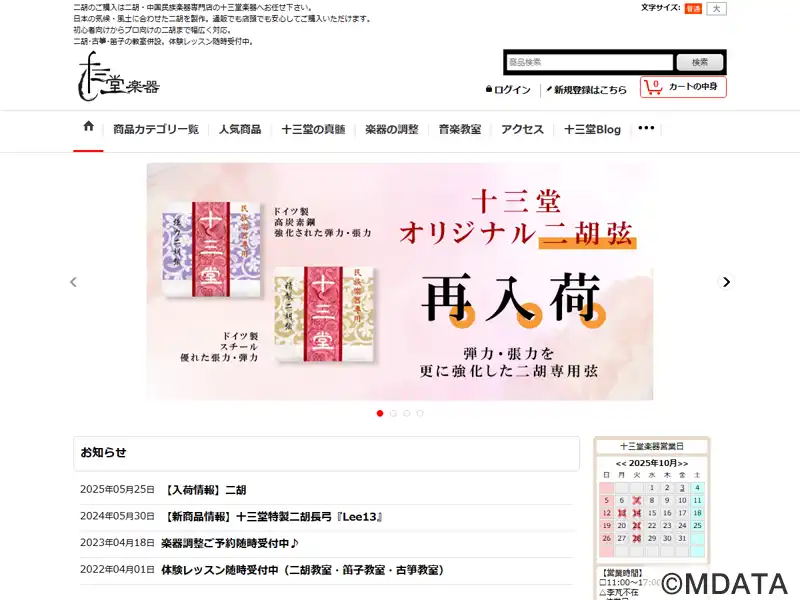Click calendar date 22
Screen dimensions: 800x600
click(x=652, y=526)
